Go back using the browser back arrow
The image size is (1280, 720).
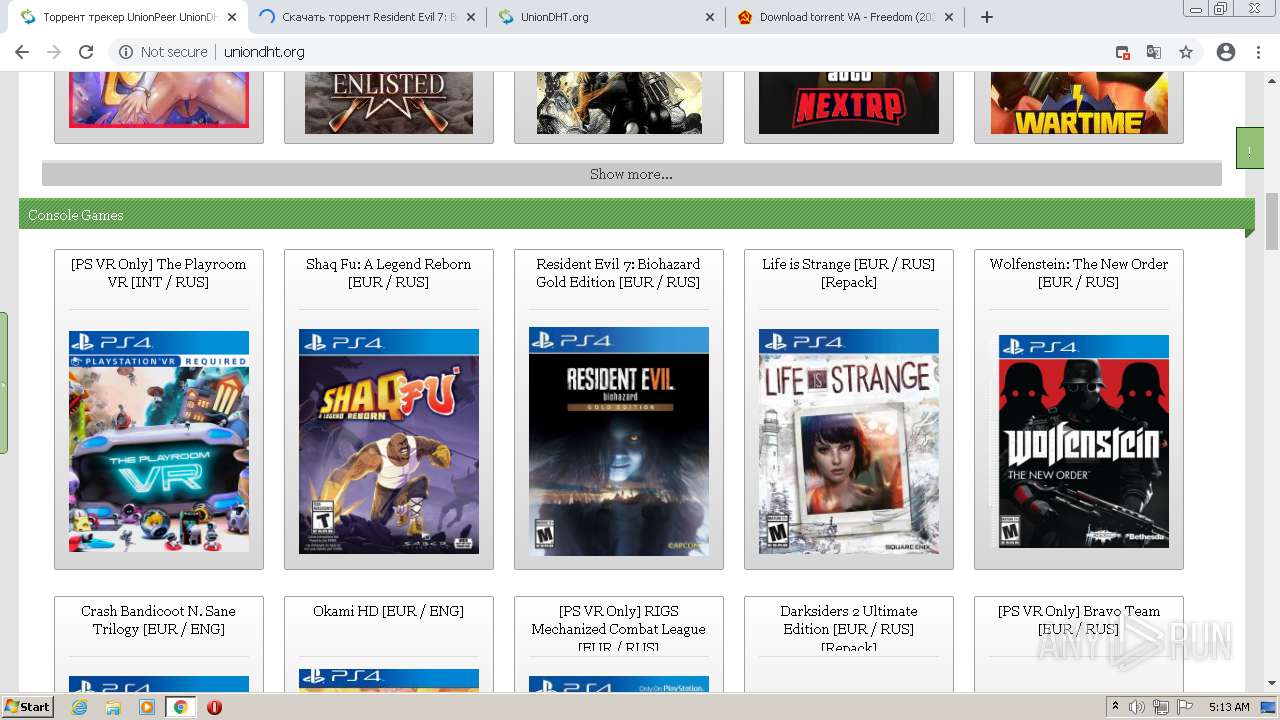coord(22,52)
